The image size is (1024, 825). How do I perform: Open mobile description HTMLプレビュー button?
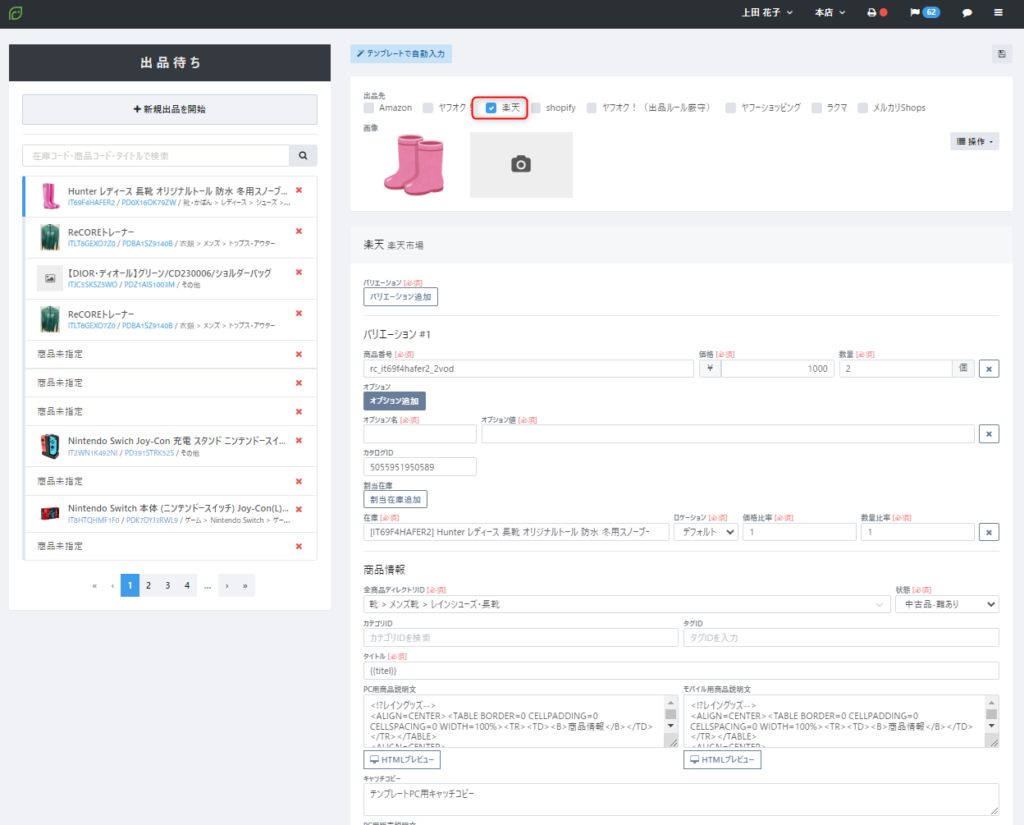click(x=722, y=760)
